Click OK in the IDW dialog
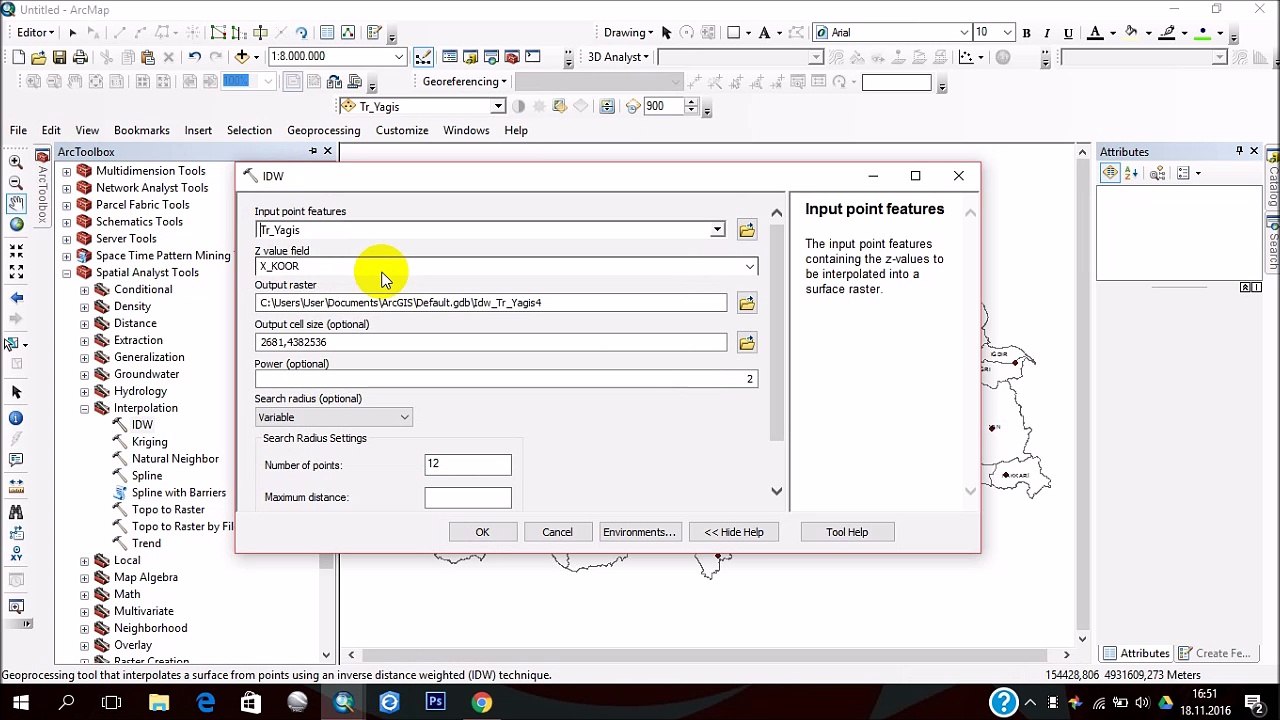The image size is (1280, 720). click(482, 532)
